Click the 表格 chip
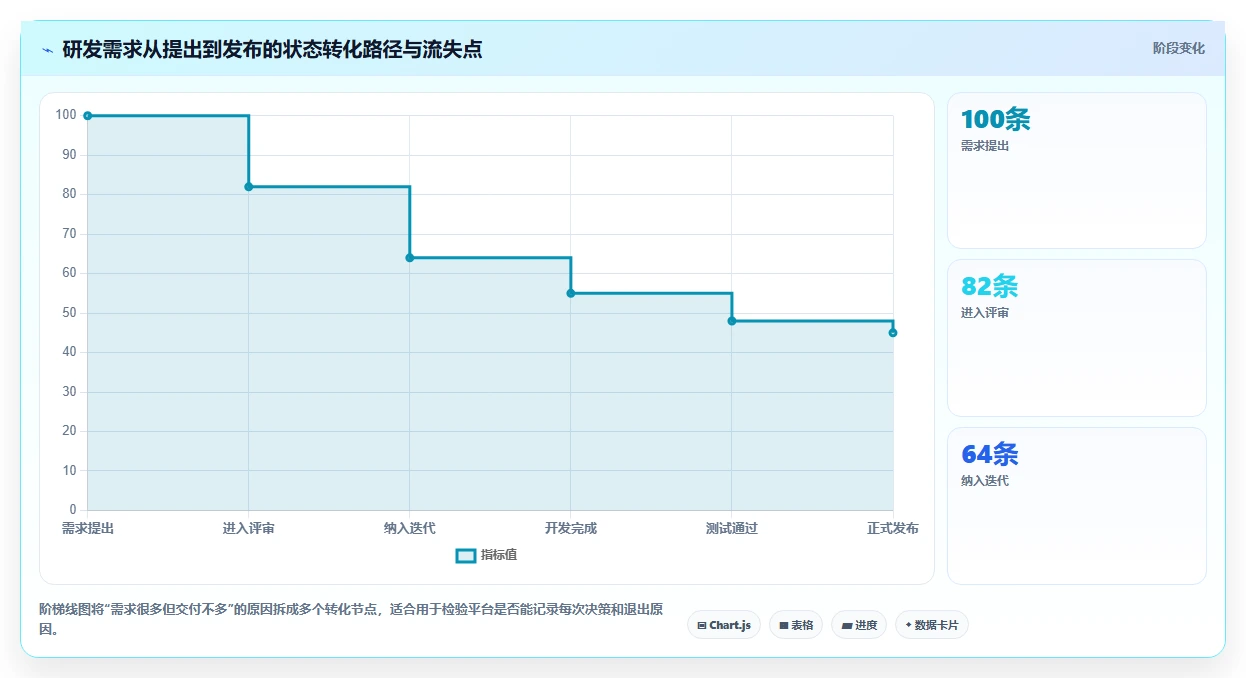 pos(796,625)
